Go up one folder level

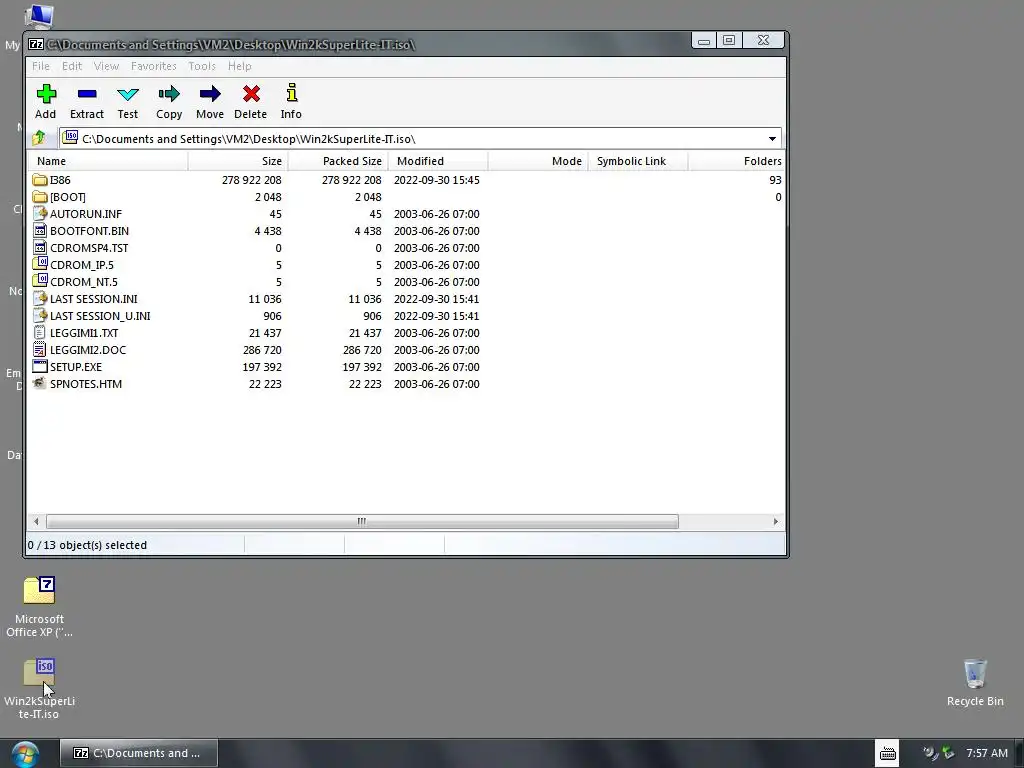point(39,138)
